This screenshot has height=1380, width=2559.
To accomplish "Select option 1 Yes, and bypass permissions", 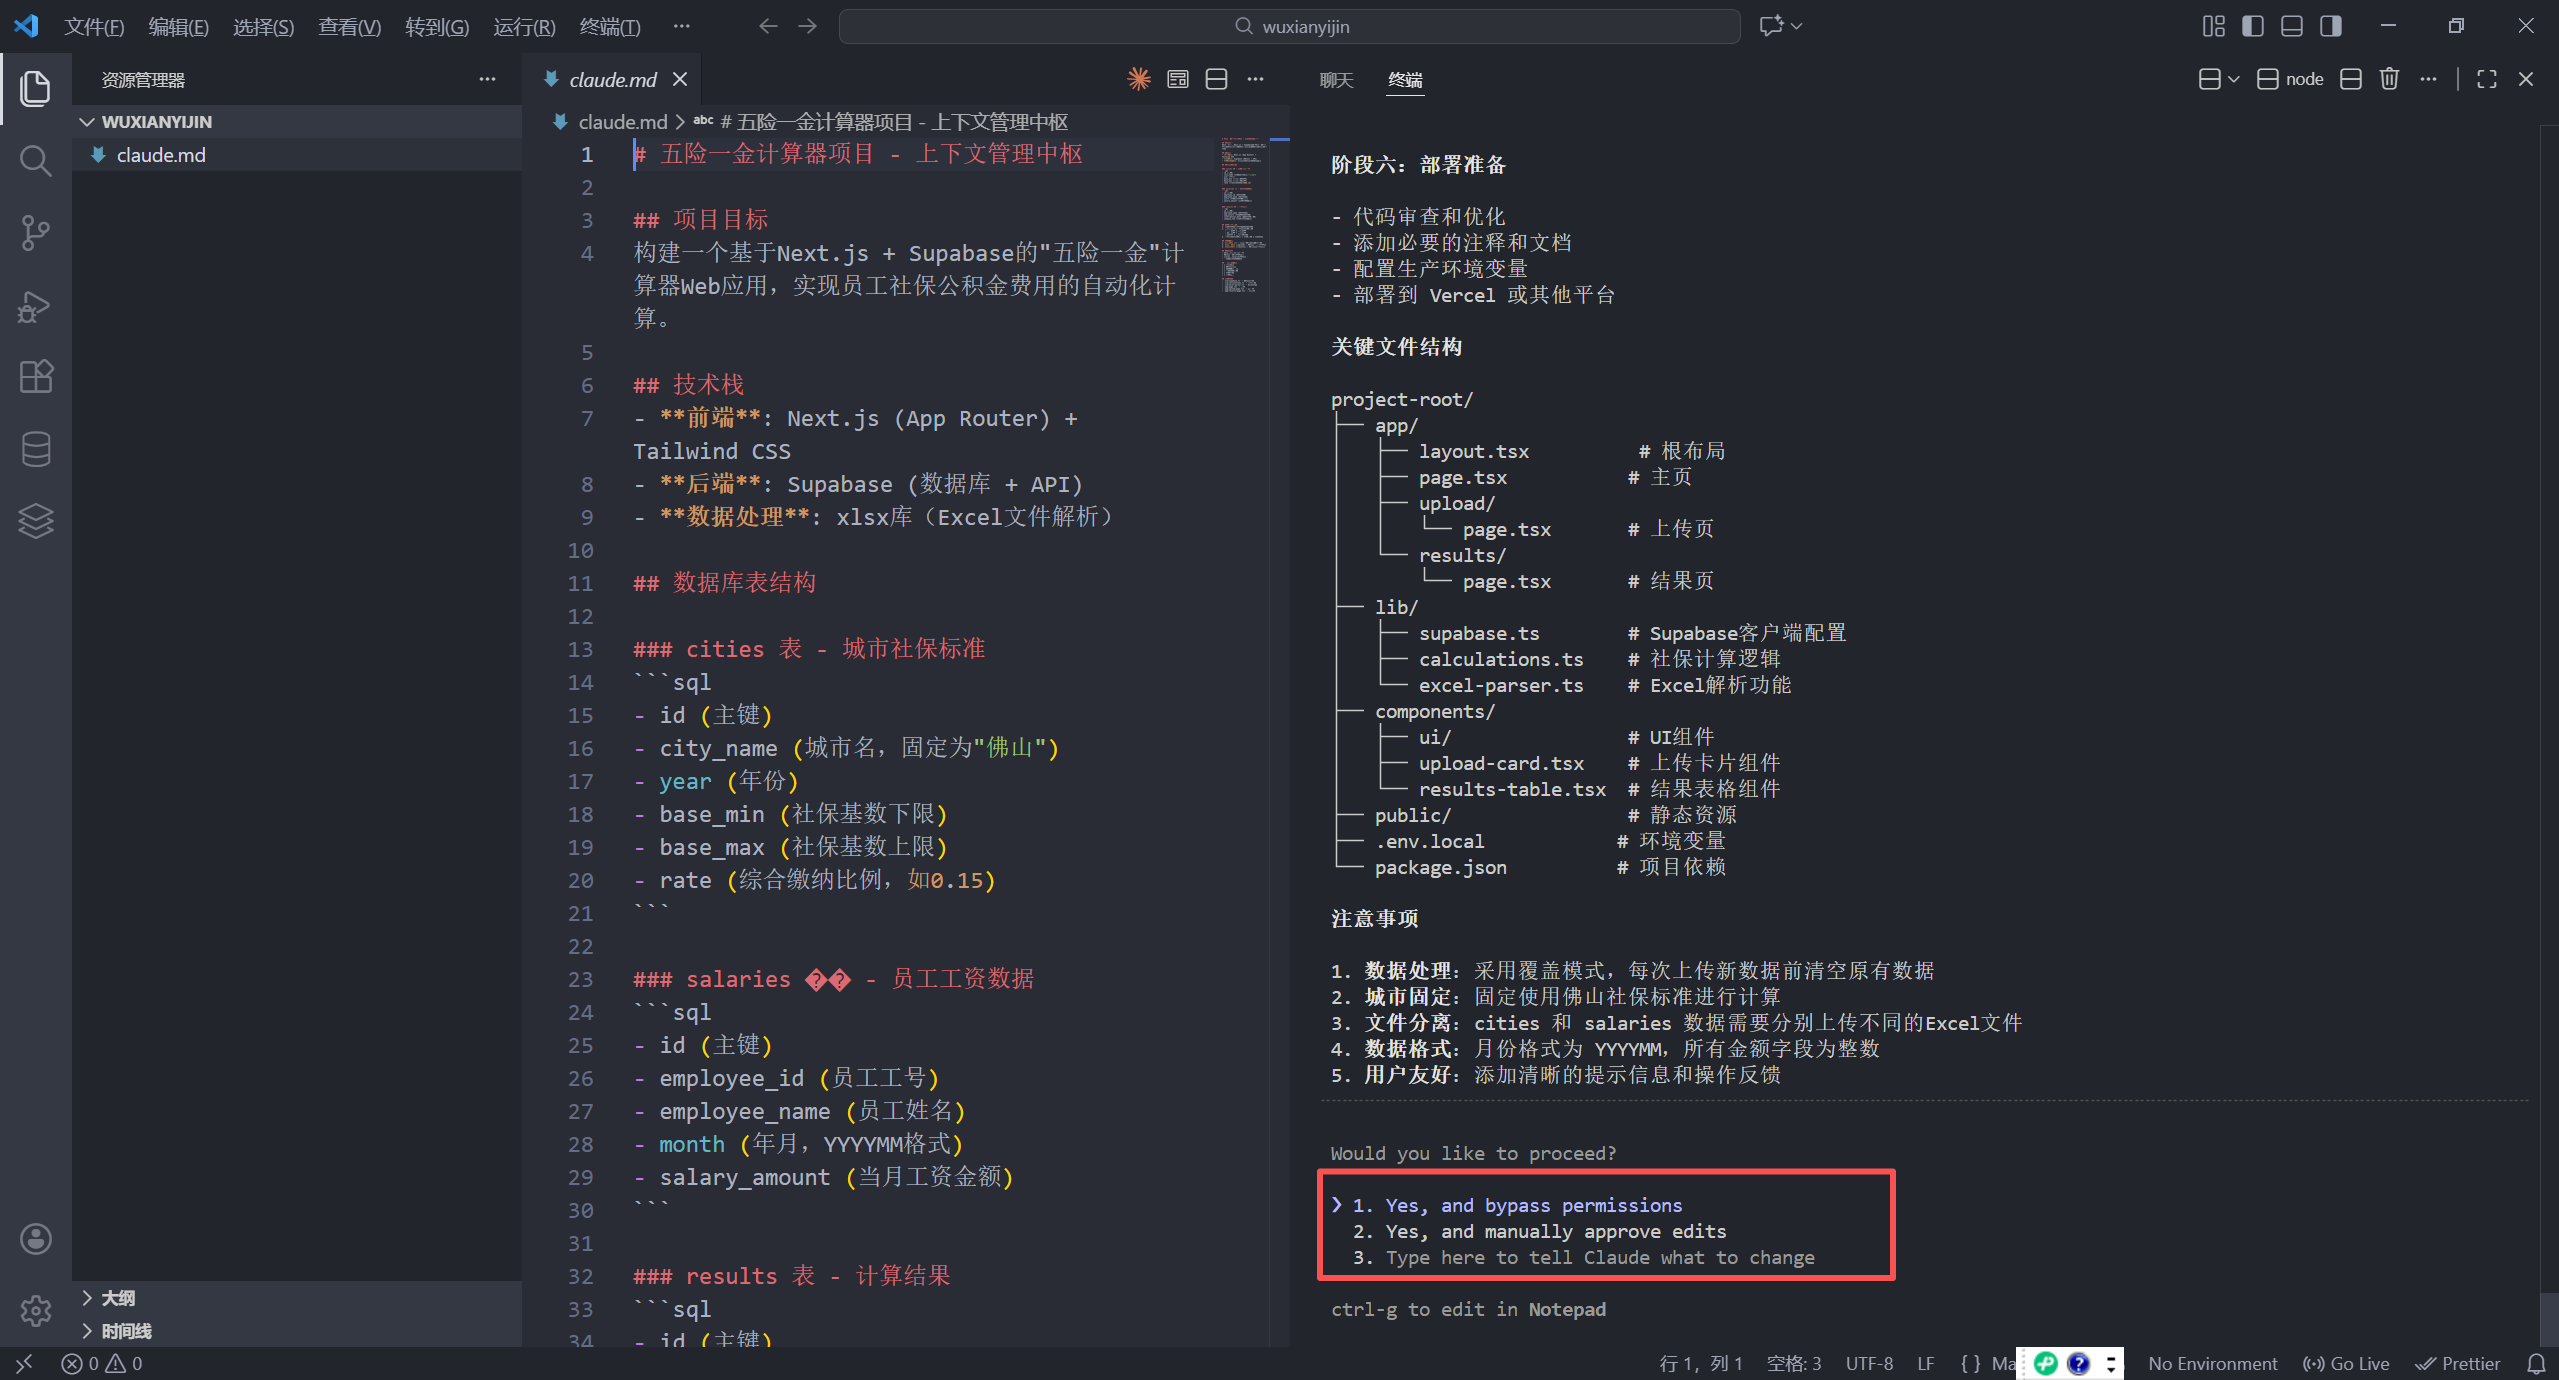I will click(x=1517, y=1205).
